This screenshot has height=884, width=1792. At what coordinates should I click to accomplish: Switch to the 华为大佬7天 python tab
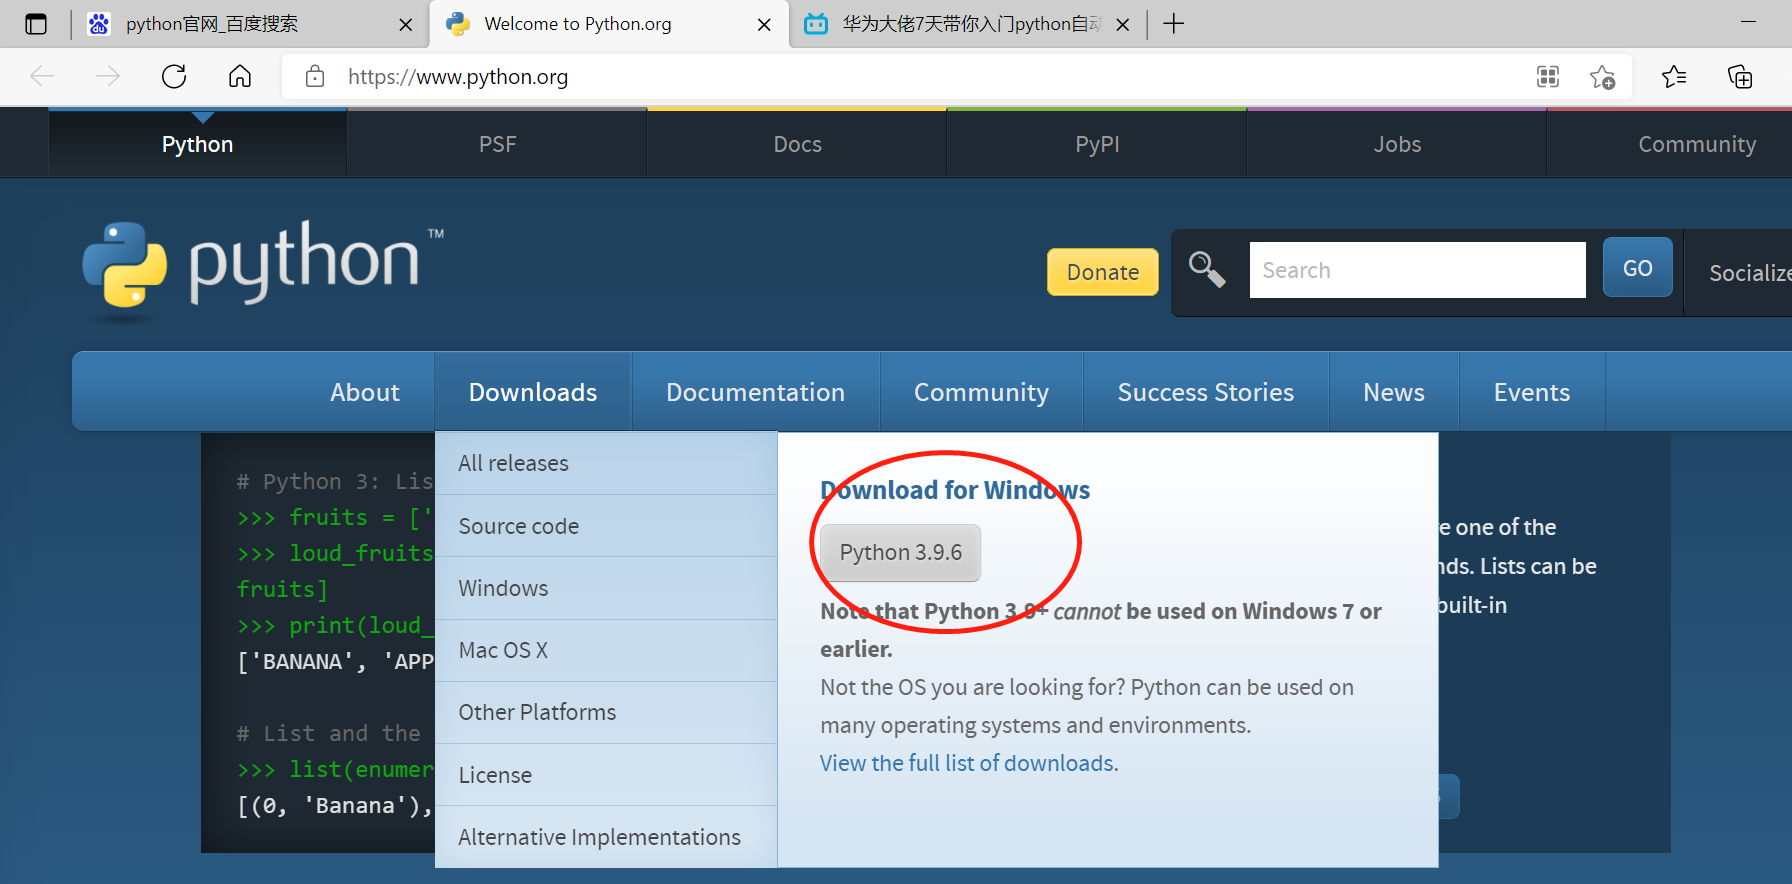[x=970, y=24]
